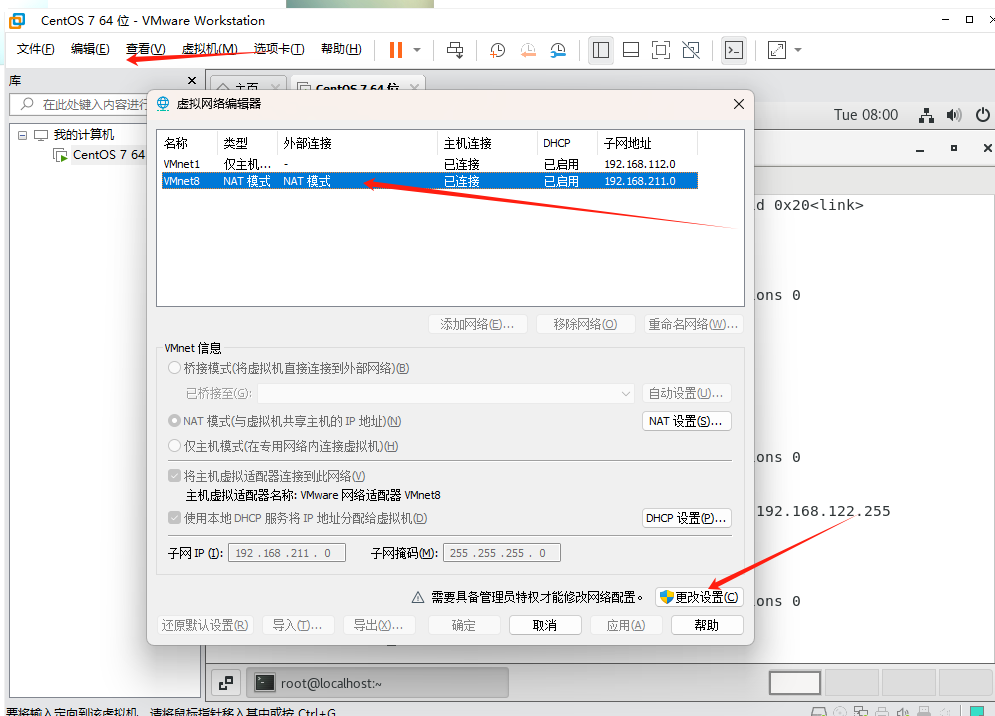Click the first workspace box in guest taskbar
This screenshot has height=716, width=995.
click(794, 683)
